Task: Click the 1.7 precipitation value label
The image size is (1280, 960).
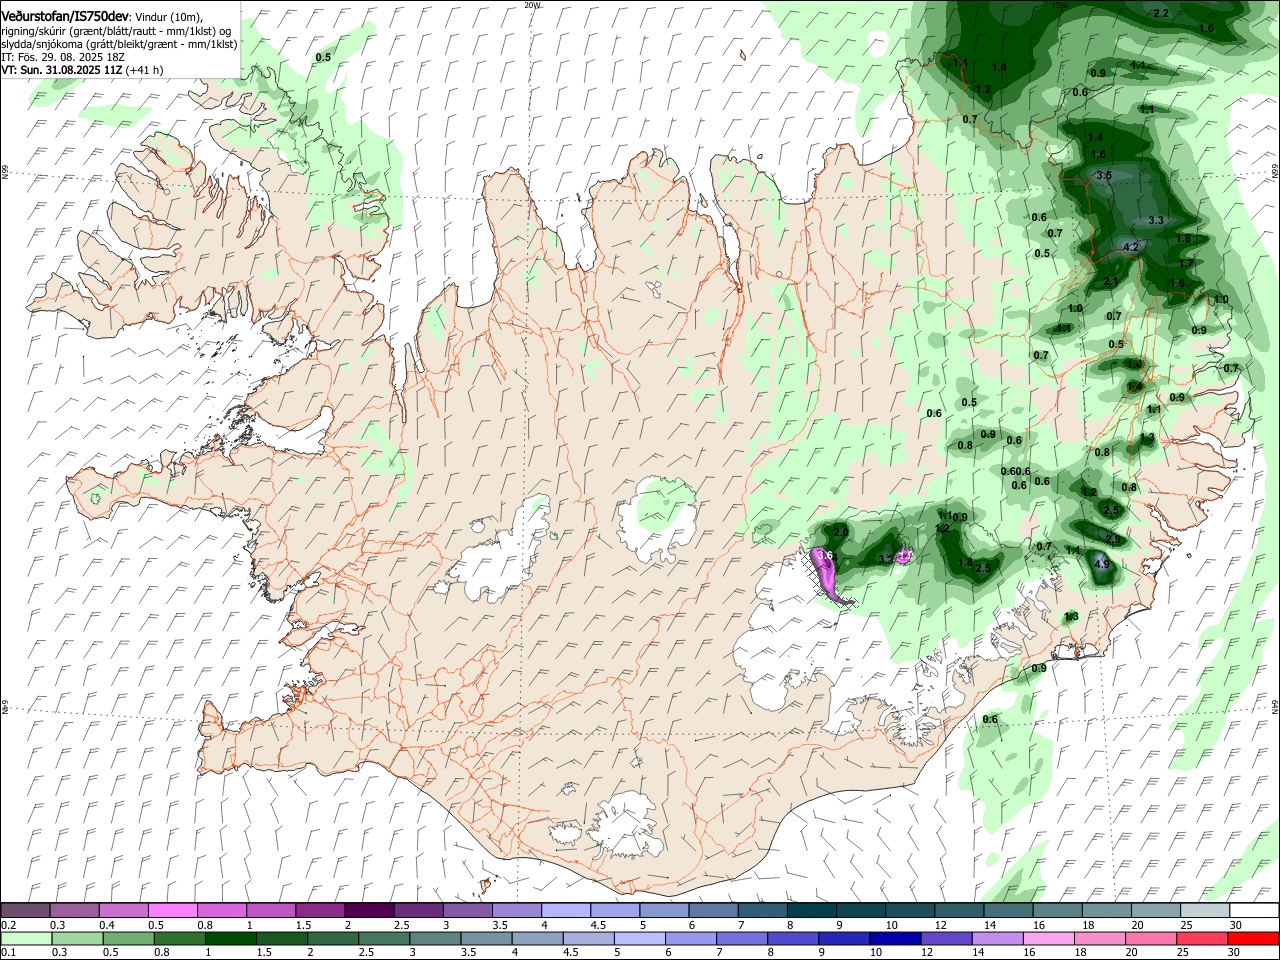Action: tap(1186, 263)
